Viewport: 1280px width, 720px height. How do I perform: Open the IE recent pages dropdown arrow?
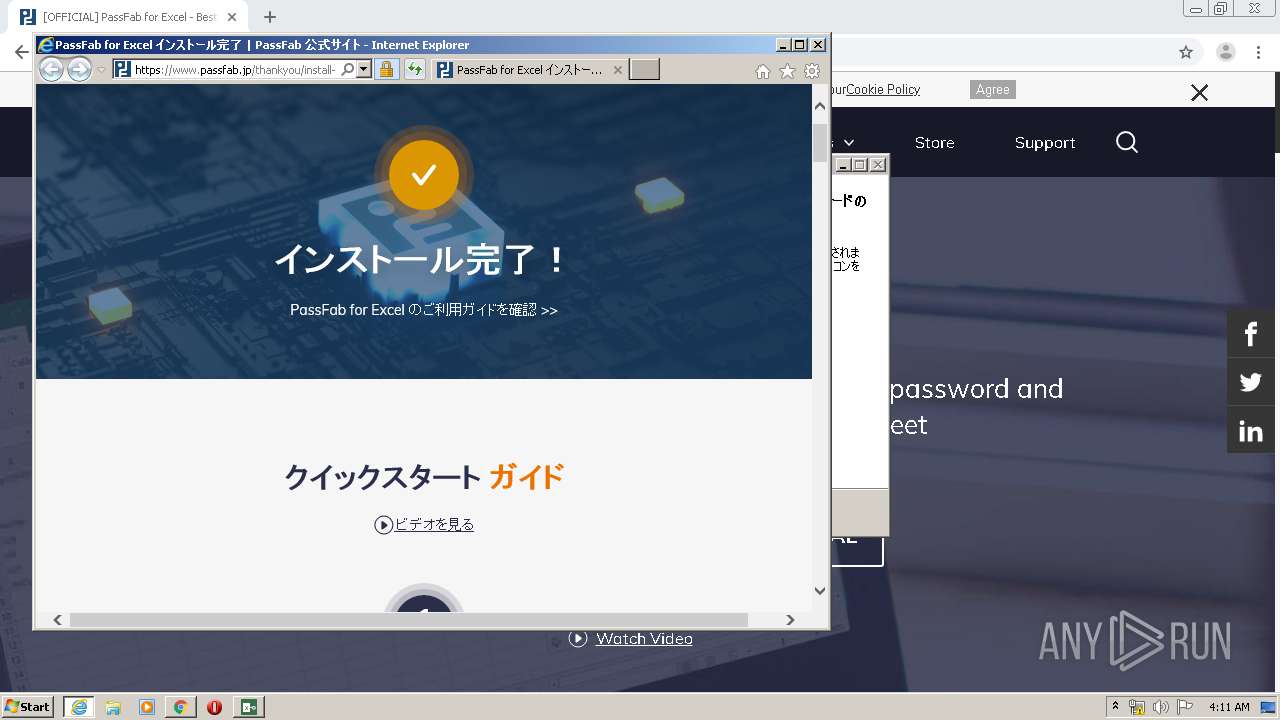point(101,70)
